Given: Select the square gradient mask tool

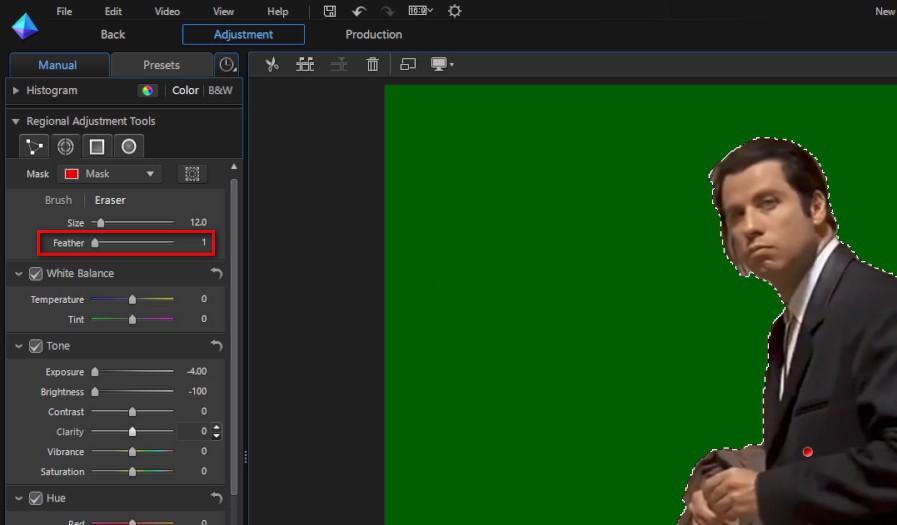Looking at the screenshot, I should pyautogui.click(x=97, y=146).
